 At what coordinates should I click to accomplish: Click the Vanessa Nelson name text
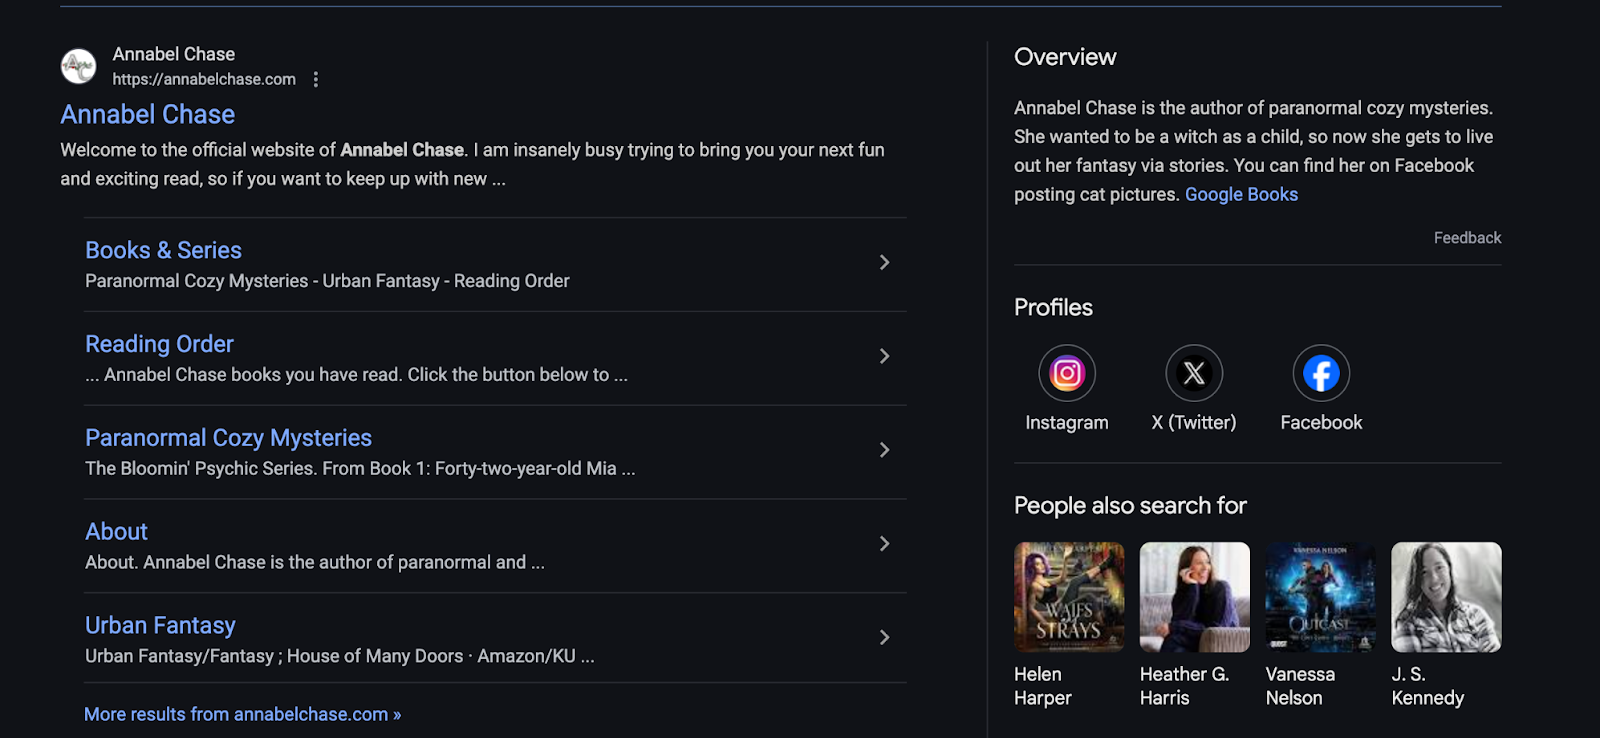pyautogui.click(x=1300, y=686)
